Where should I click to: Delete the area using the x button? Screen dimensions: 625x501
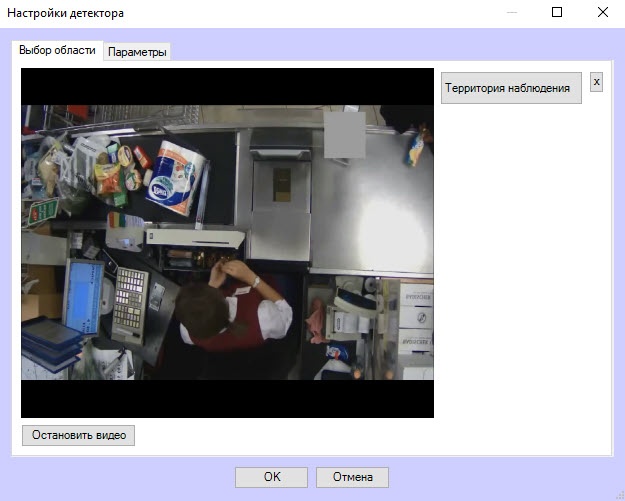[x=596, y=82]
